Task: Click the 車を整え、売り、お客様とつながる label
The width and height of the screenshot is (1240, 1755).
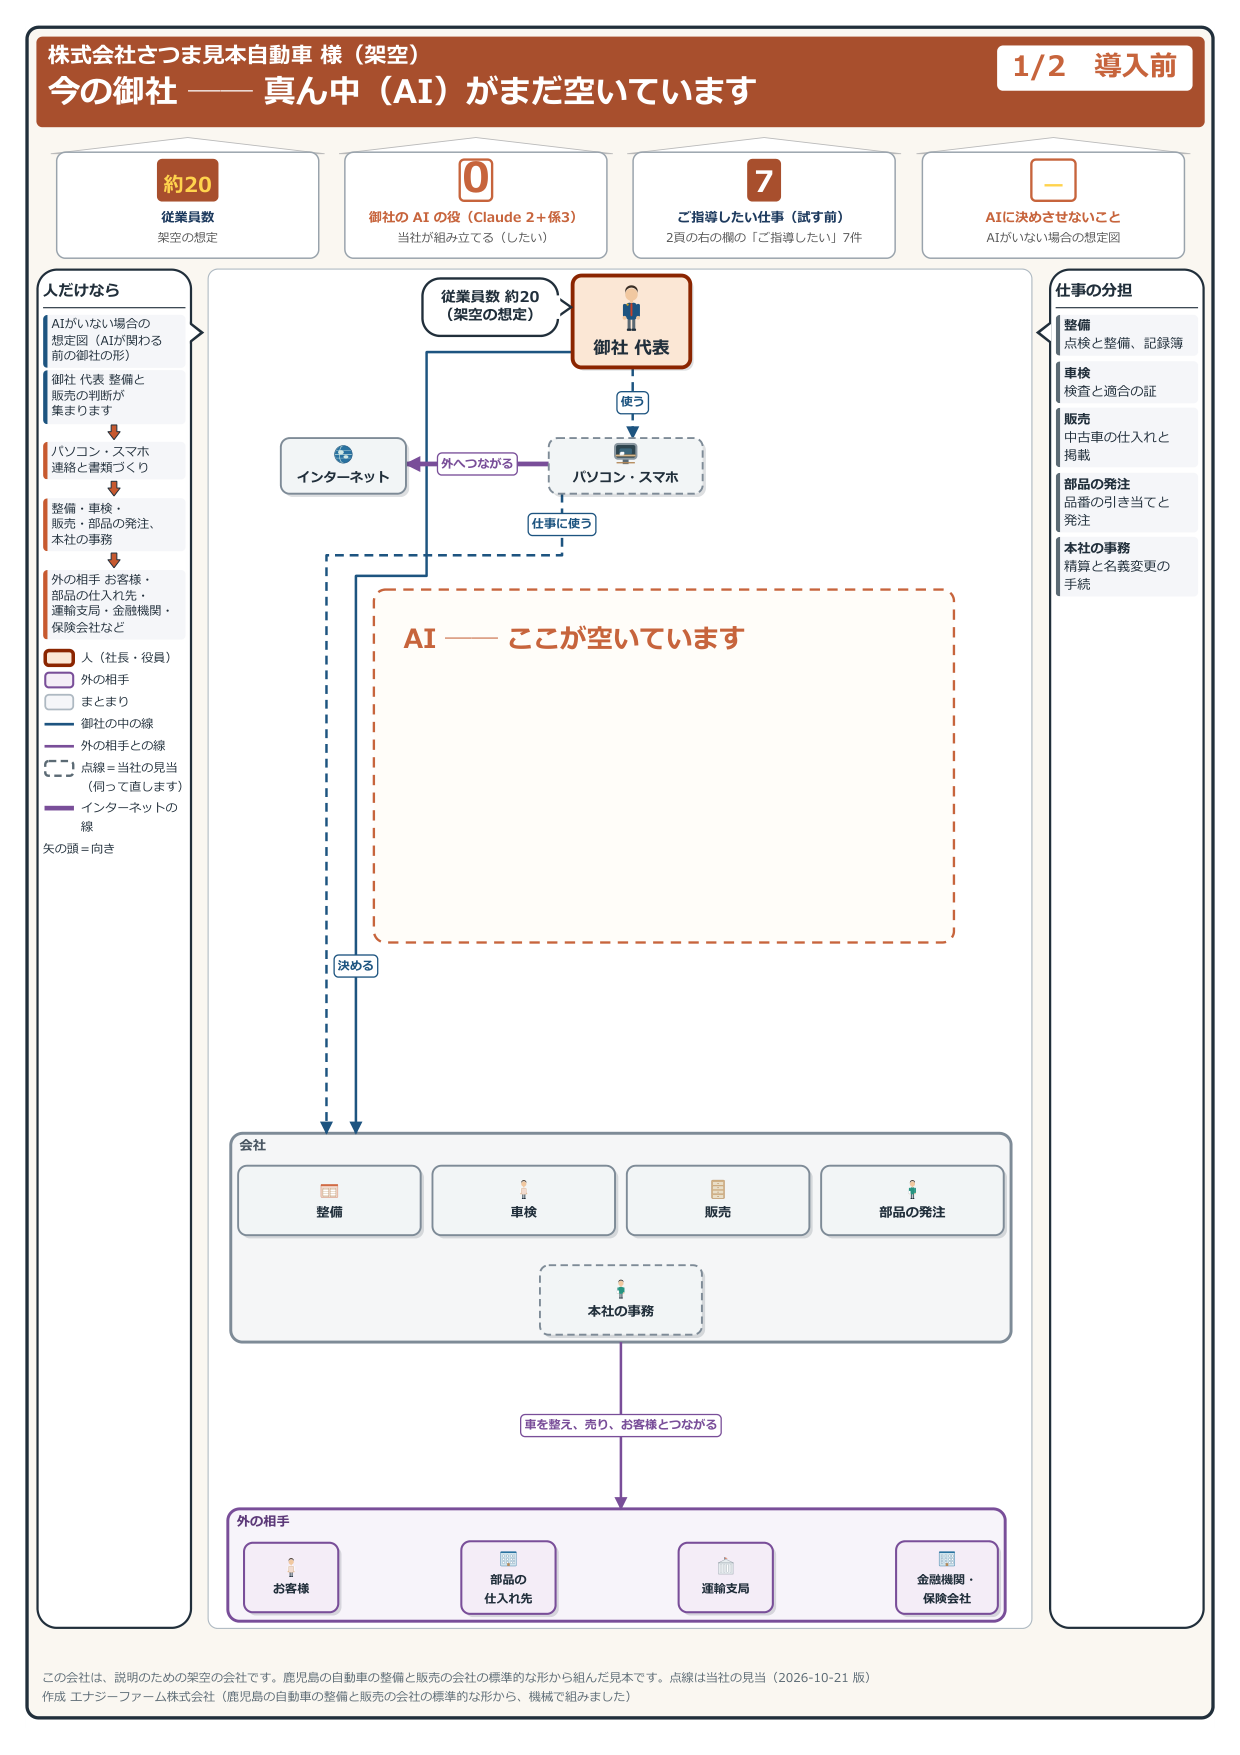Action: [x=621, y=1424]
